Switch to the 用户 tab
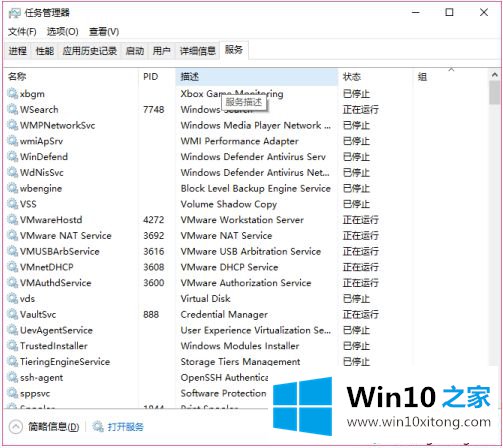 pos(162,51)
